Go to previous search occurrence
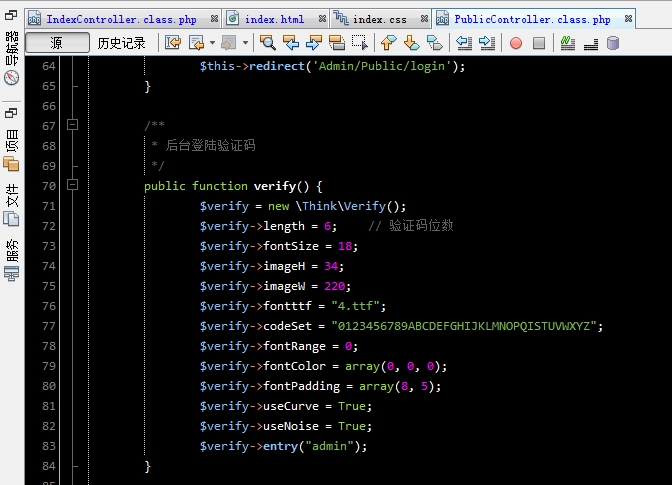Viewport: 672px width, 485px height. [290, 42]
